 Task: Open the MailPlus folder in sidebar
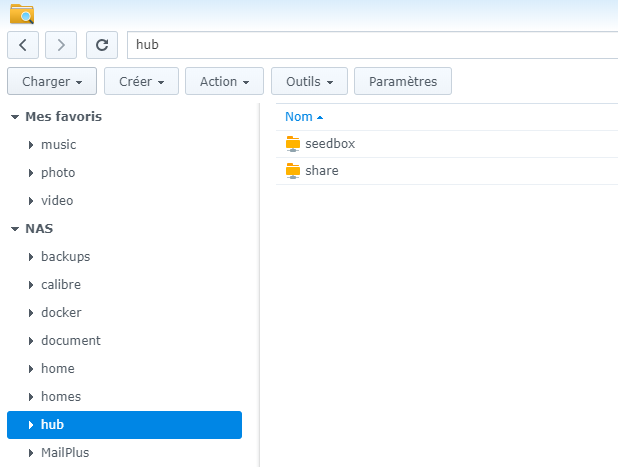[65, 453]
